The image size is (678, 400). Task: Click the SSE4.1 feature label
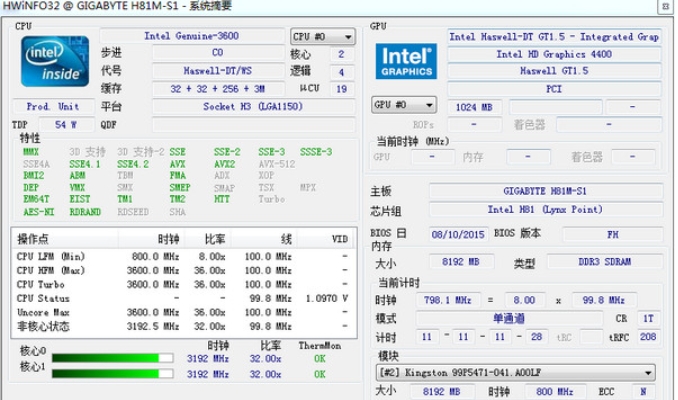pyautogui.click(x=84, y=164)
